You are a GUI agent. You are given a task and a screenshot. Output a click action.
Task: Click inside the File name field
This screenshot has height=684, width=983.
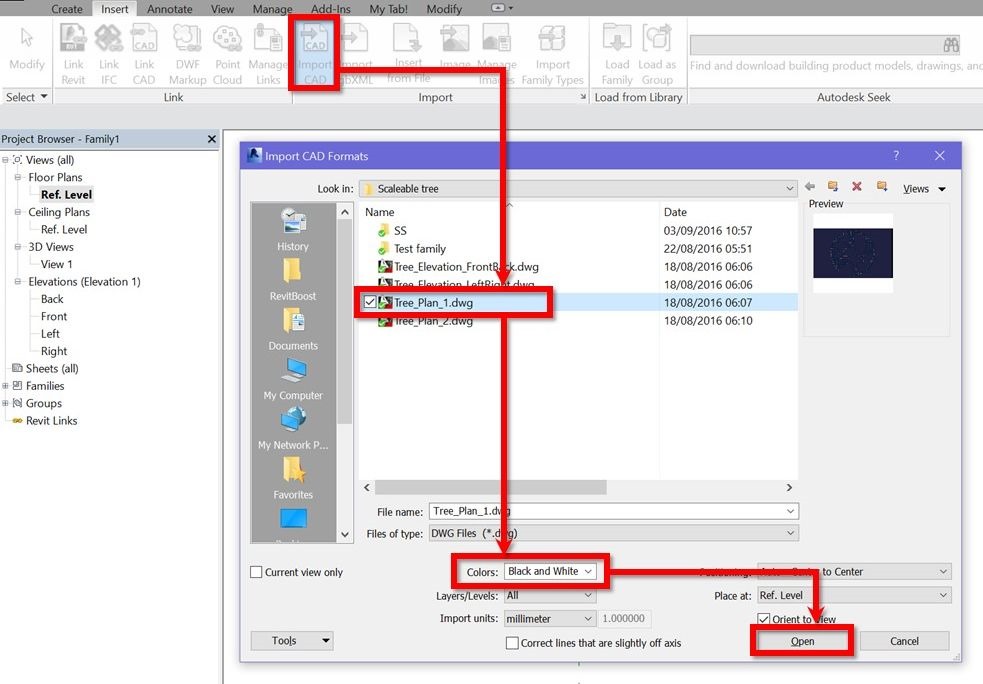point(613,511)
